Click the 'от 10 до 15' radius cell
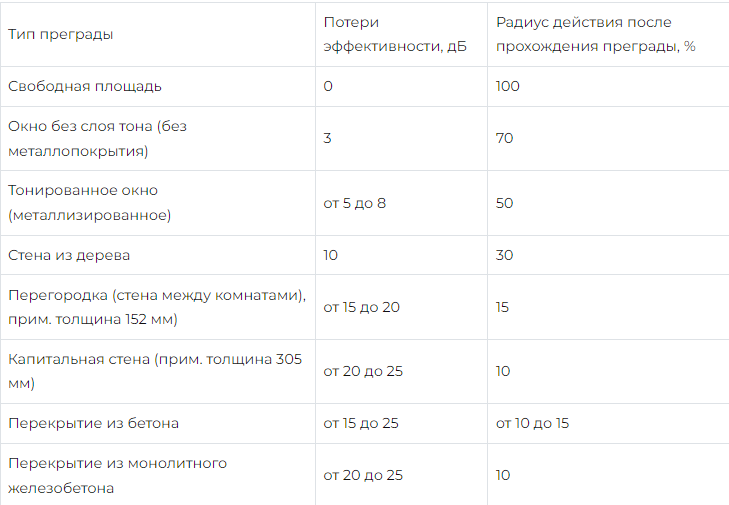This screenshot has width=729, height=505. (532, 423)
